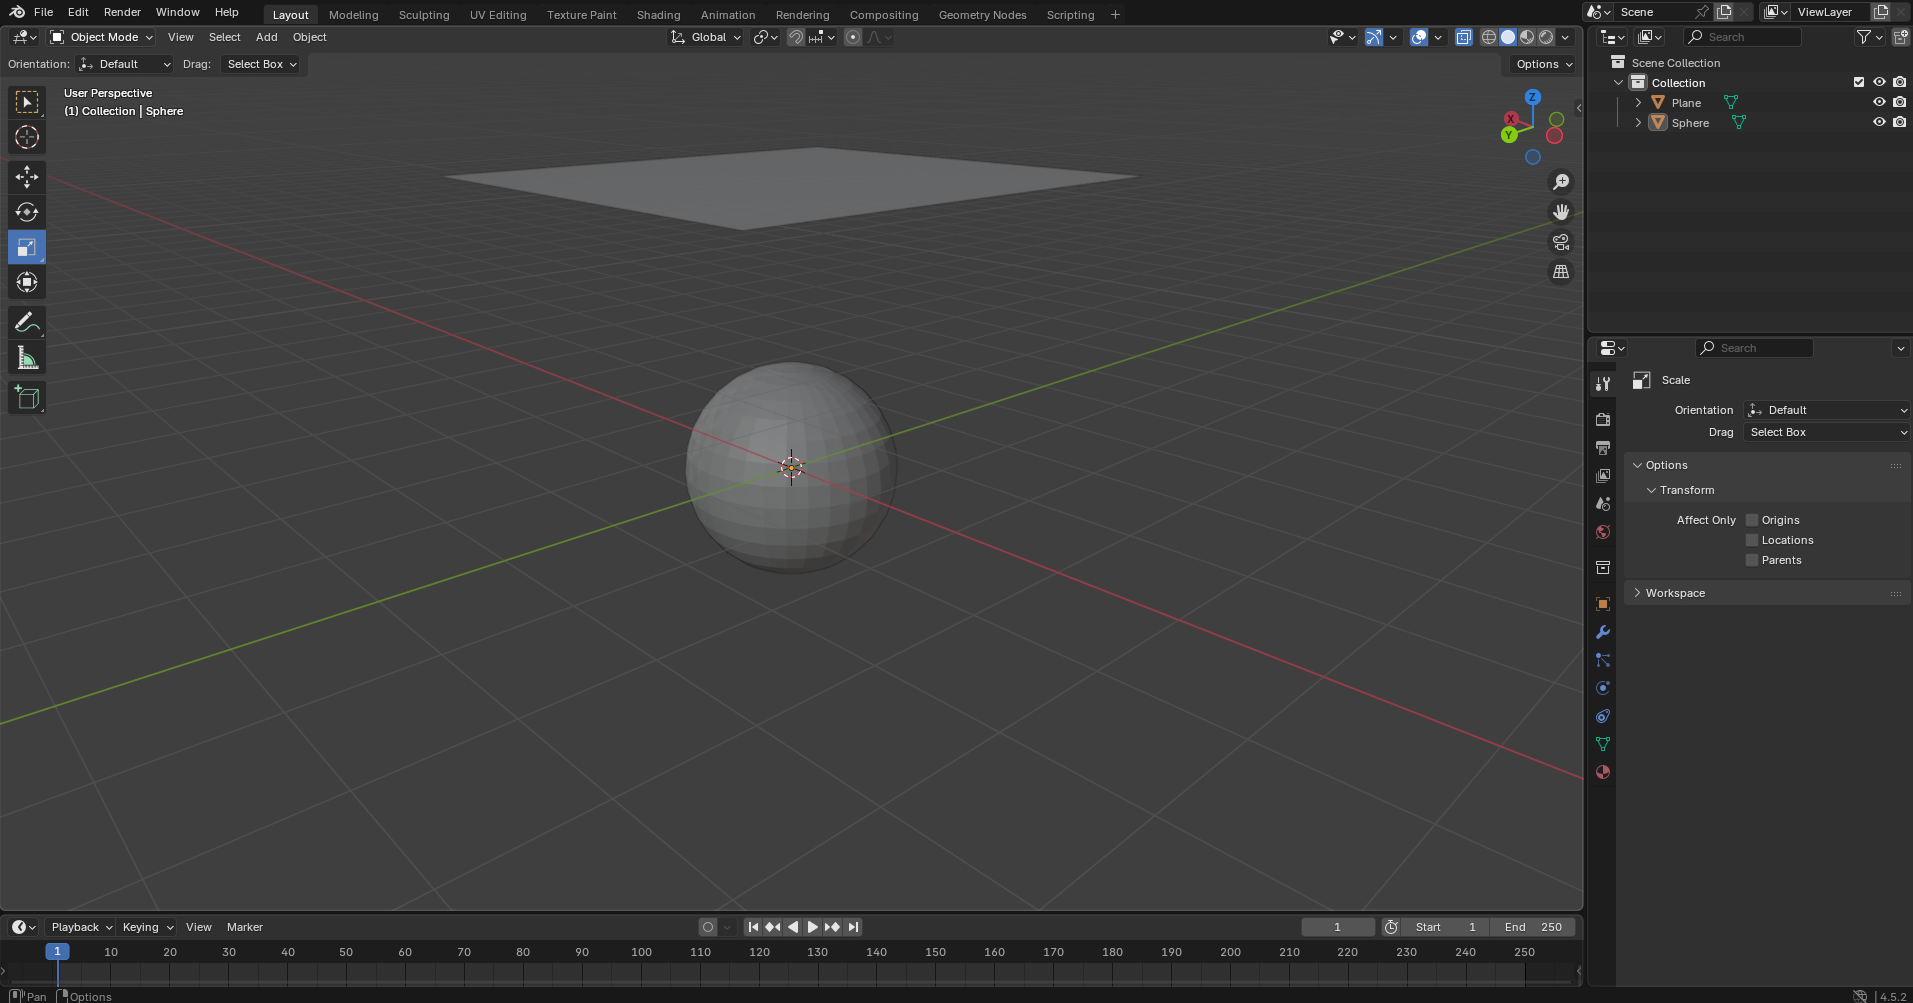Pick the Annotate tool
1913x1003 pixels.
26,321
